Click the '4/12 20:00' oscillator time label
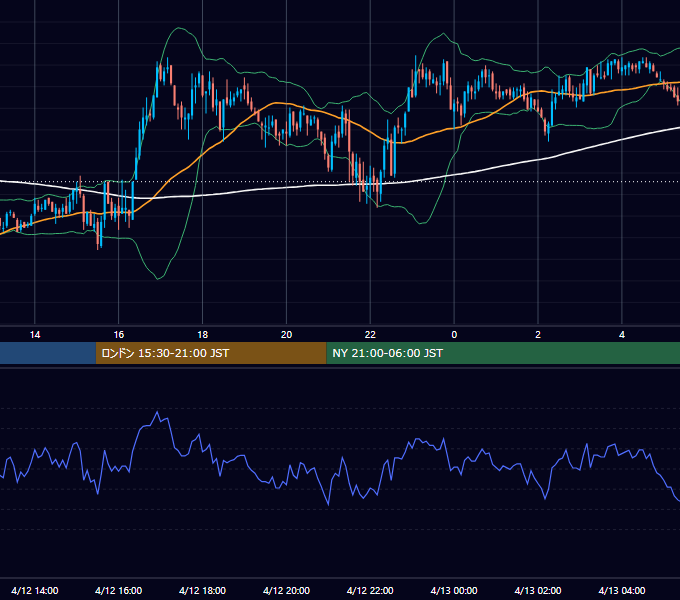This screenshot has height=600, width=680. [286, 590]
